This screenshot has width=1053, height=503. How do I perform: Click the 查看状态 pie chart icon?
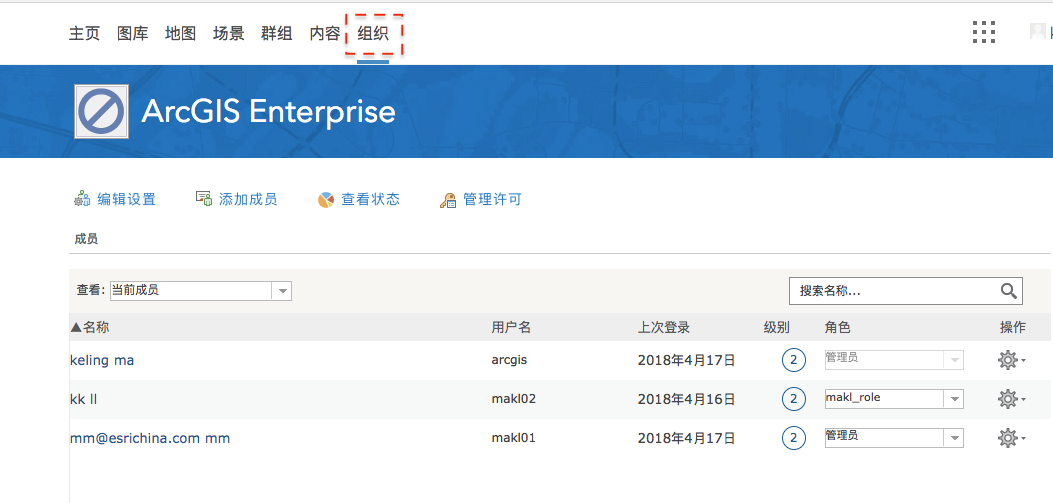[326, 199]
